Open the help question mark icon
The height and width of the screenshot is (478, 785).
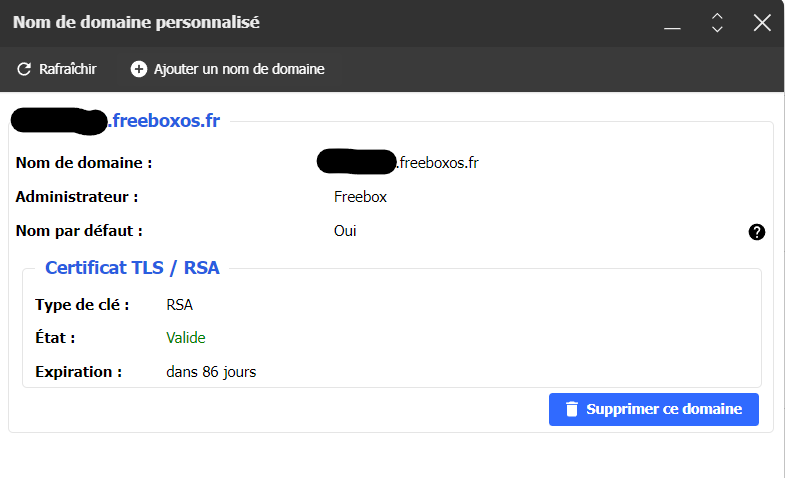tap(756, 232)
